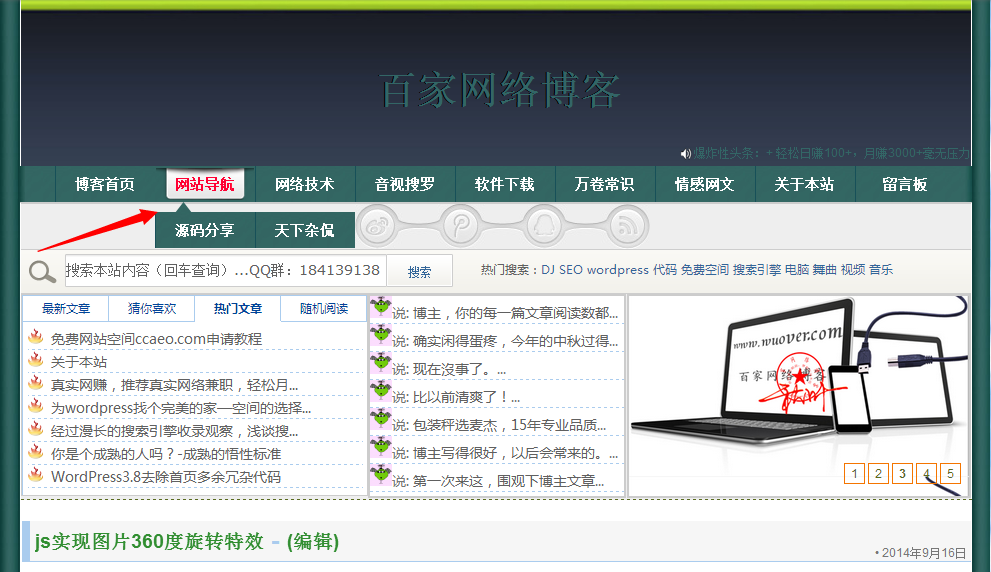Click the QQ penguin social icon
The width and height of the screenshot is (991, 572).
click(x=544, y=226)
